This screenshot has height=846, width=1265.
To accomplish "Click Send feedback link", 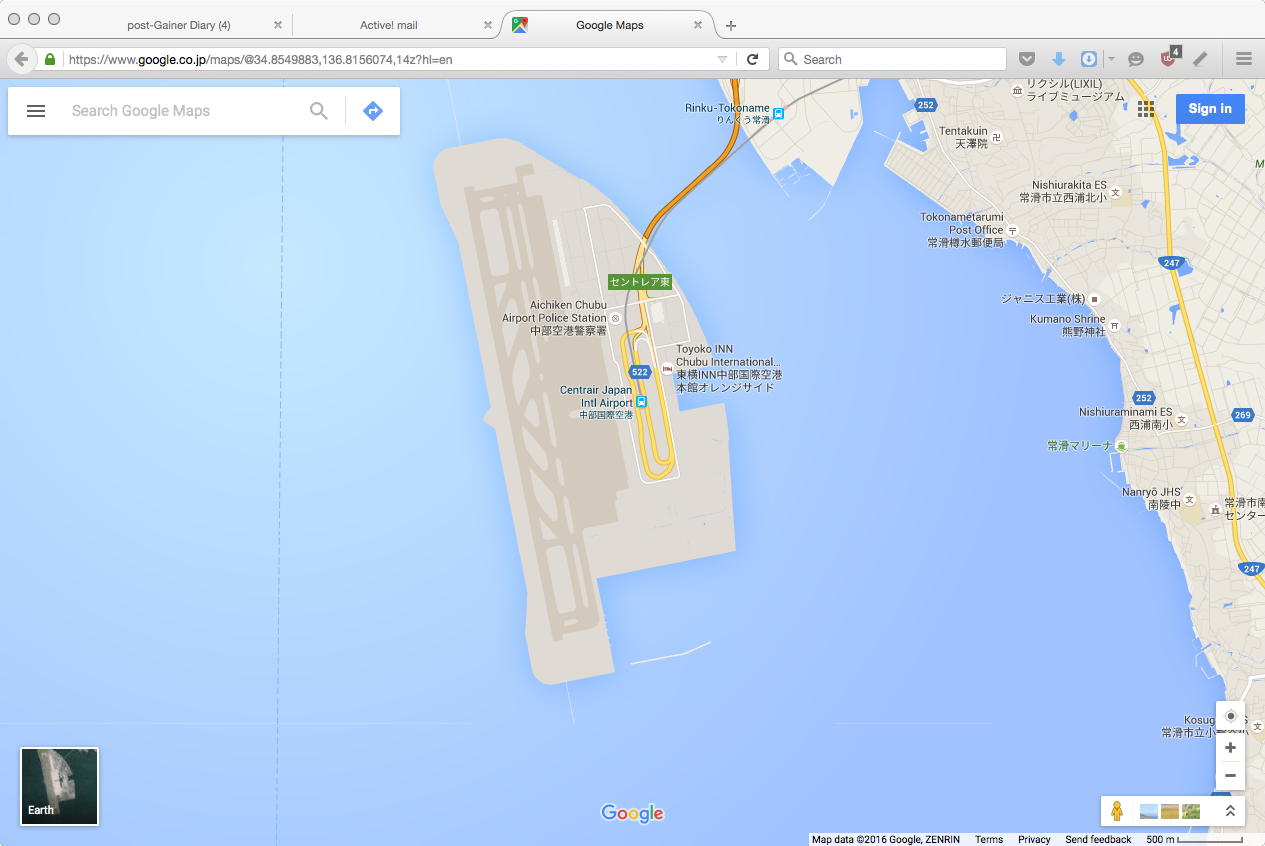I will click(1098, 839).
